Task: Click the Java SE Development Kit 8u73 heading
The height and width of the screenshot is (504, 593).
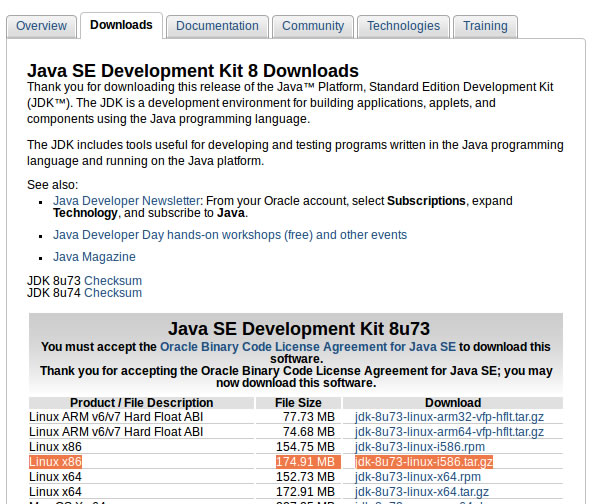Action: pyautogui.click(x=299, y=329)
